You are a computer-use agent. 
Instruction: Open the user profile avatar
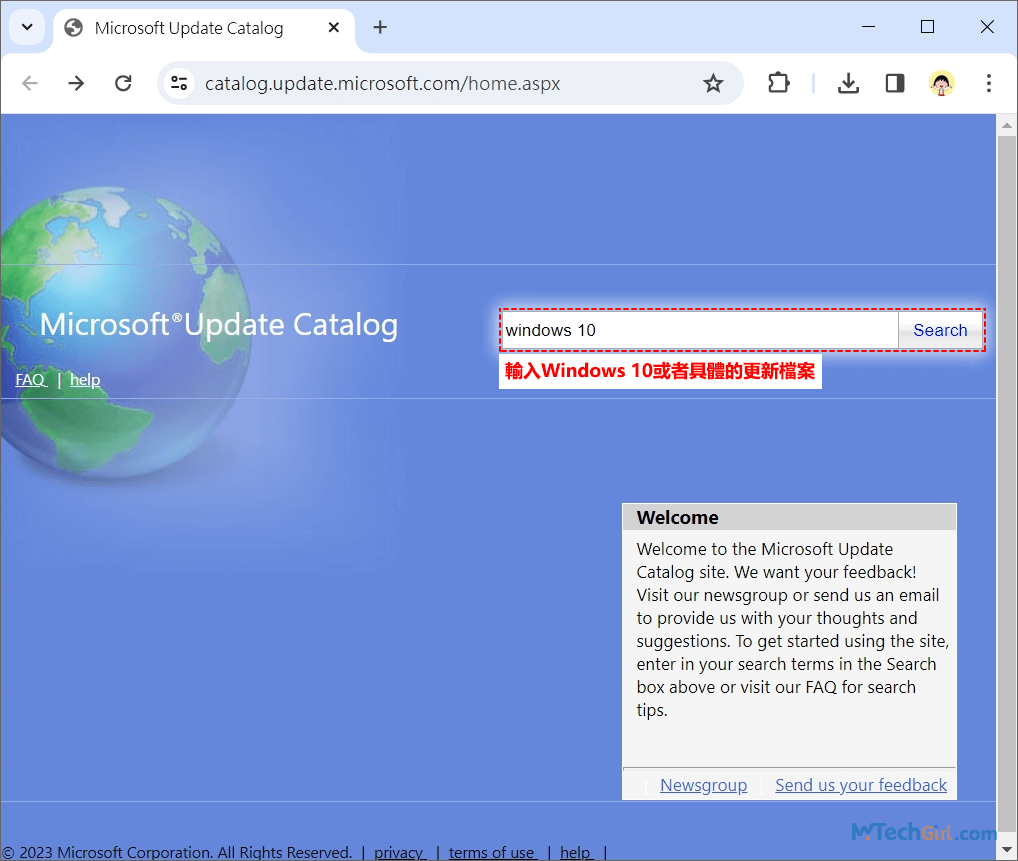pos(941,83)
